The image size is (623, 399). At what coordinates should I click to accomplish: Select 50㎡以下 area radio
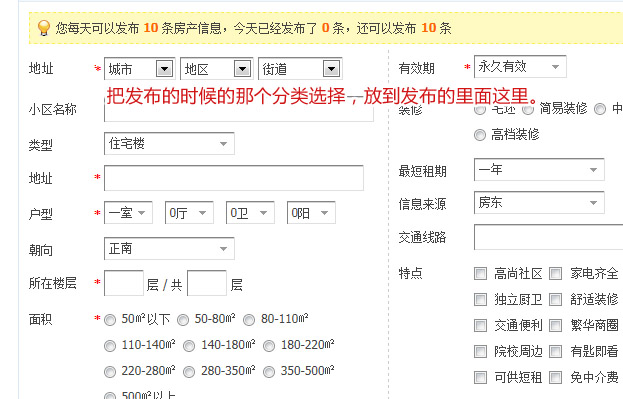(110, 320)
